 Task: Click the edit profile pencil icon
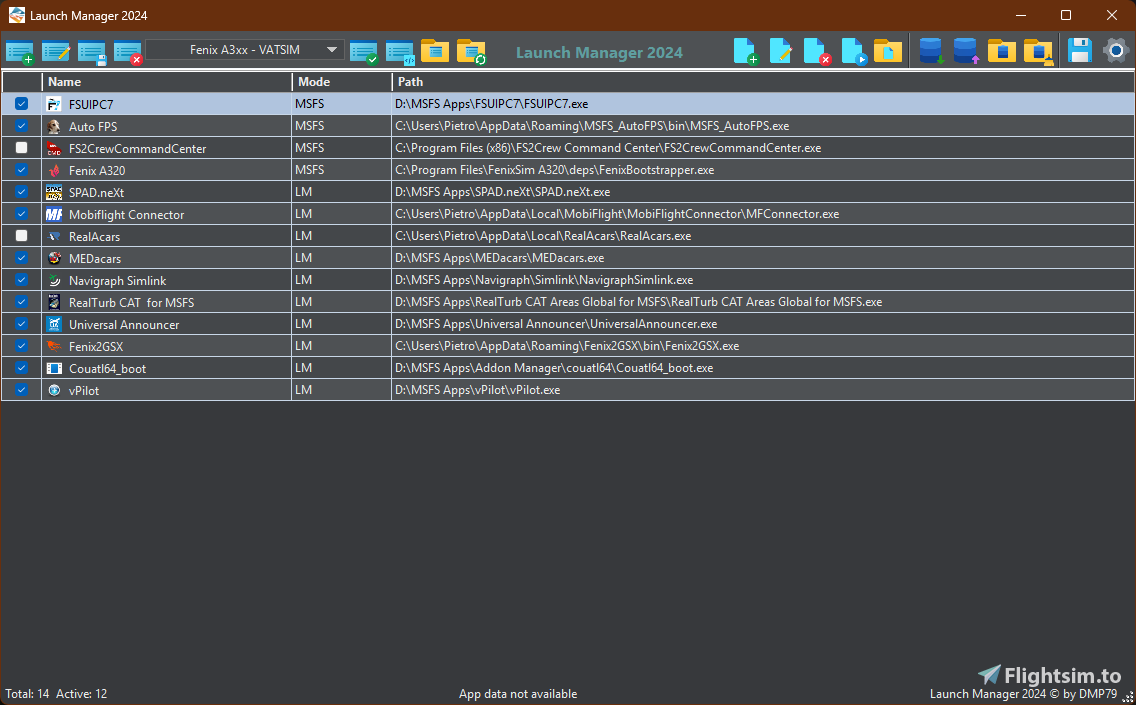pyautogui.click(x=56, y=52)
